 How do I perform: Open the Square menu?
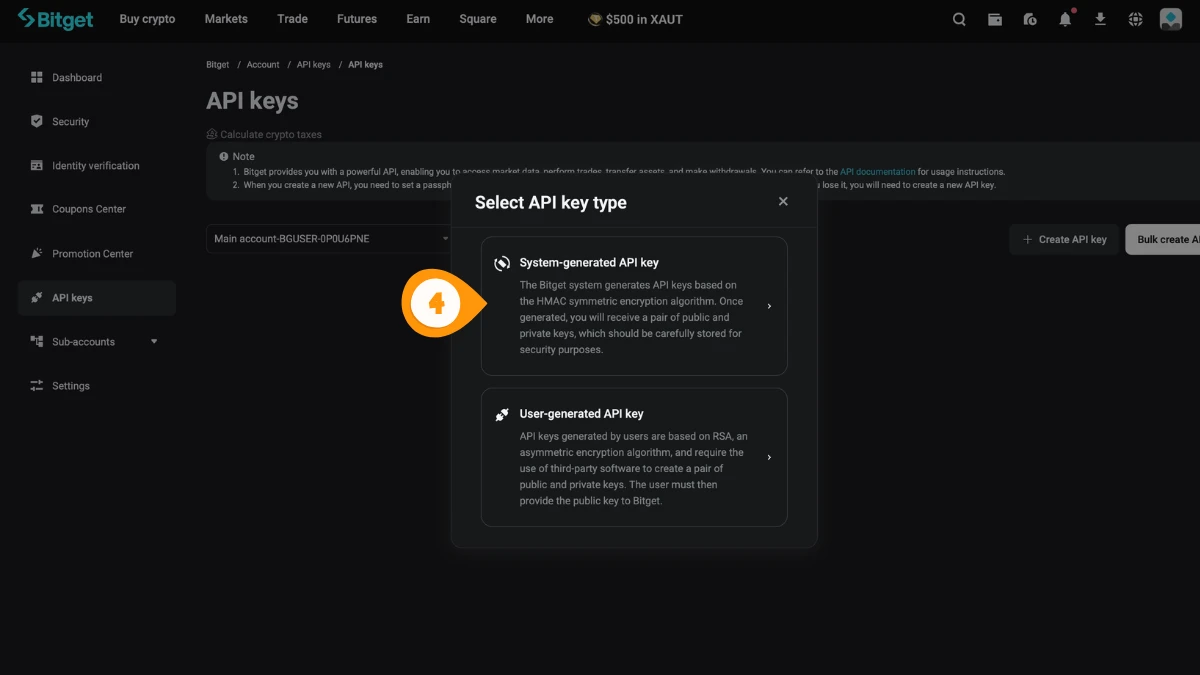pos(478,19)
